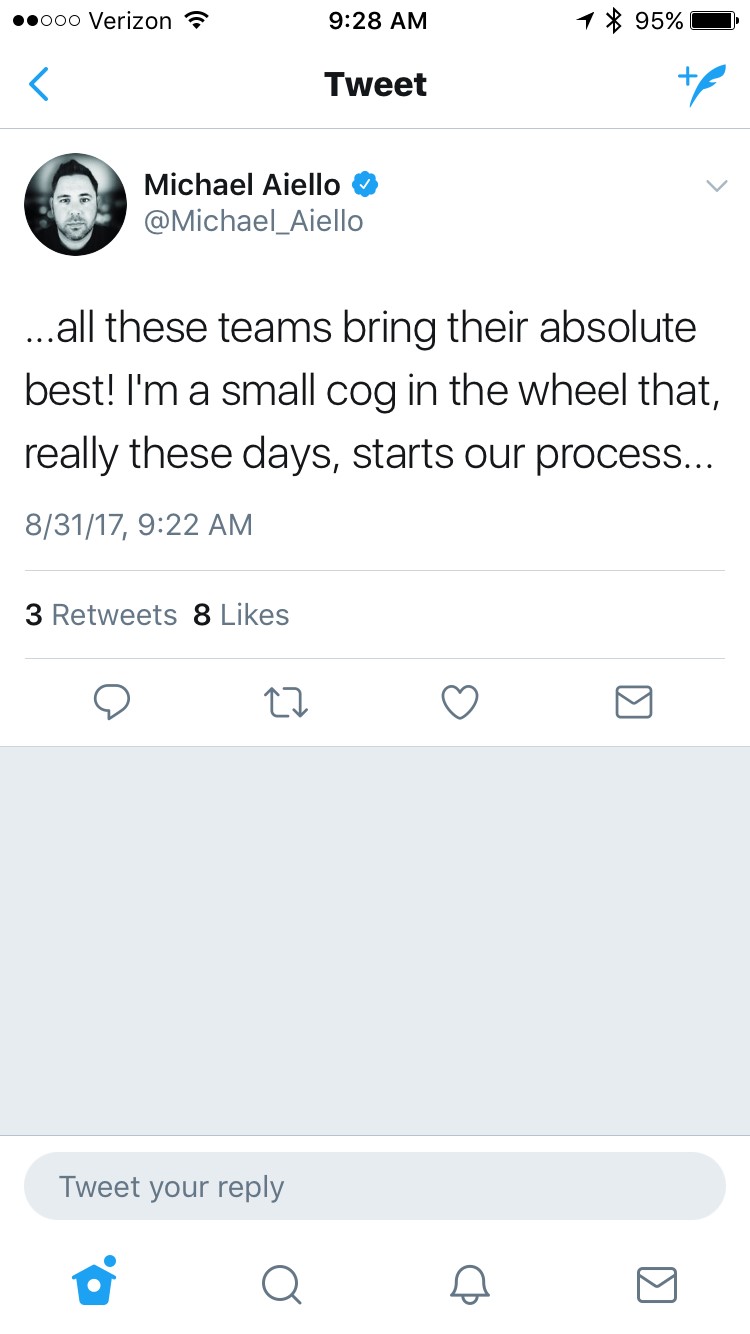Compose a new tweet with feather icon
The image size is (750, 1334).
701,86
